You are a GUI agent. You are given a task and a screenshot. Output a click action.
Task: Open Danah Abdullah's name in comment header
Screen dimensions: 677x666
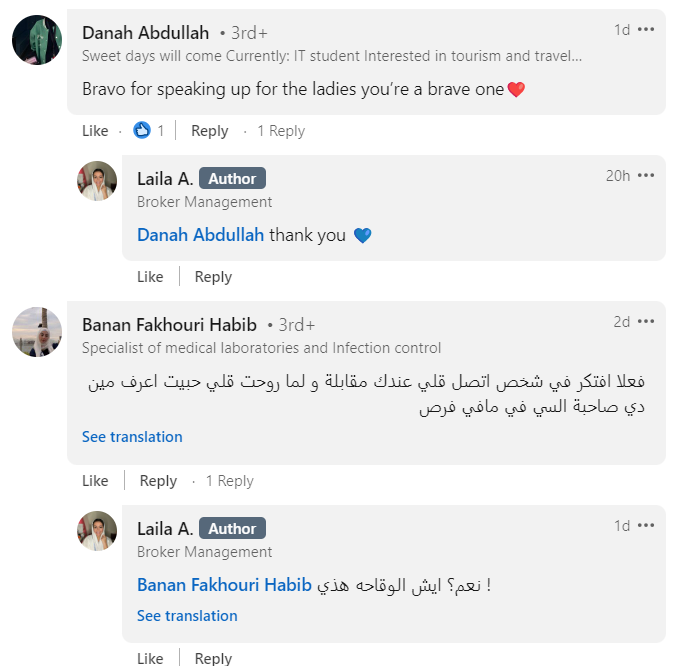(x=144, y=33)
